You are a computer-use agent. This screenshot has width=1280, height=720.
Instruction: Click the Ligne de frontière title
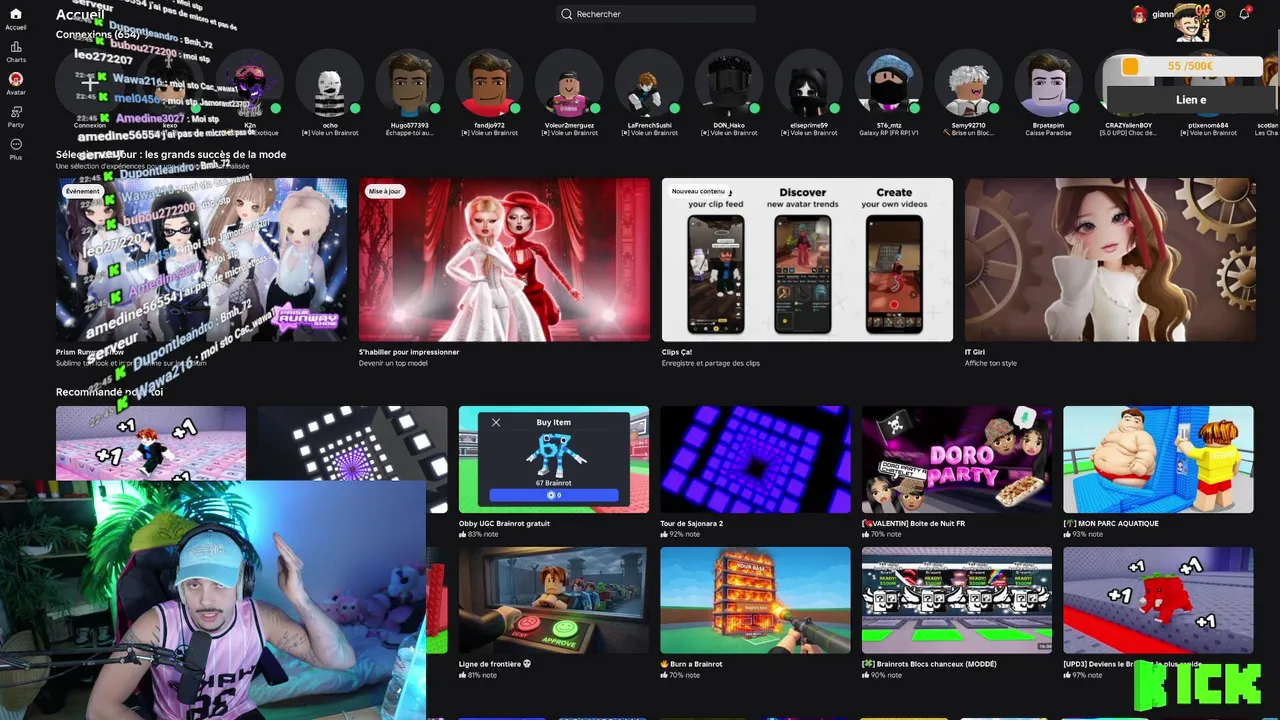495,664
